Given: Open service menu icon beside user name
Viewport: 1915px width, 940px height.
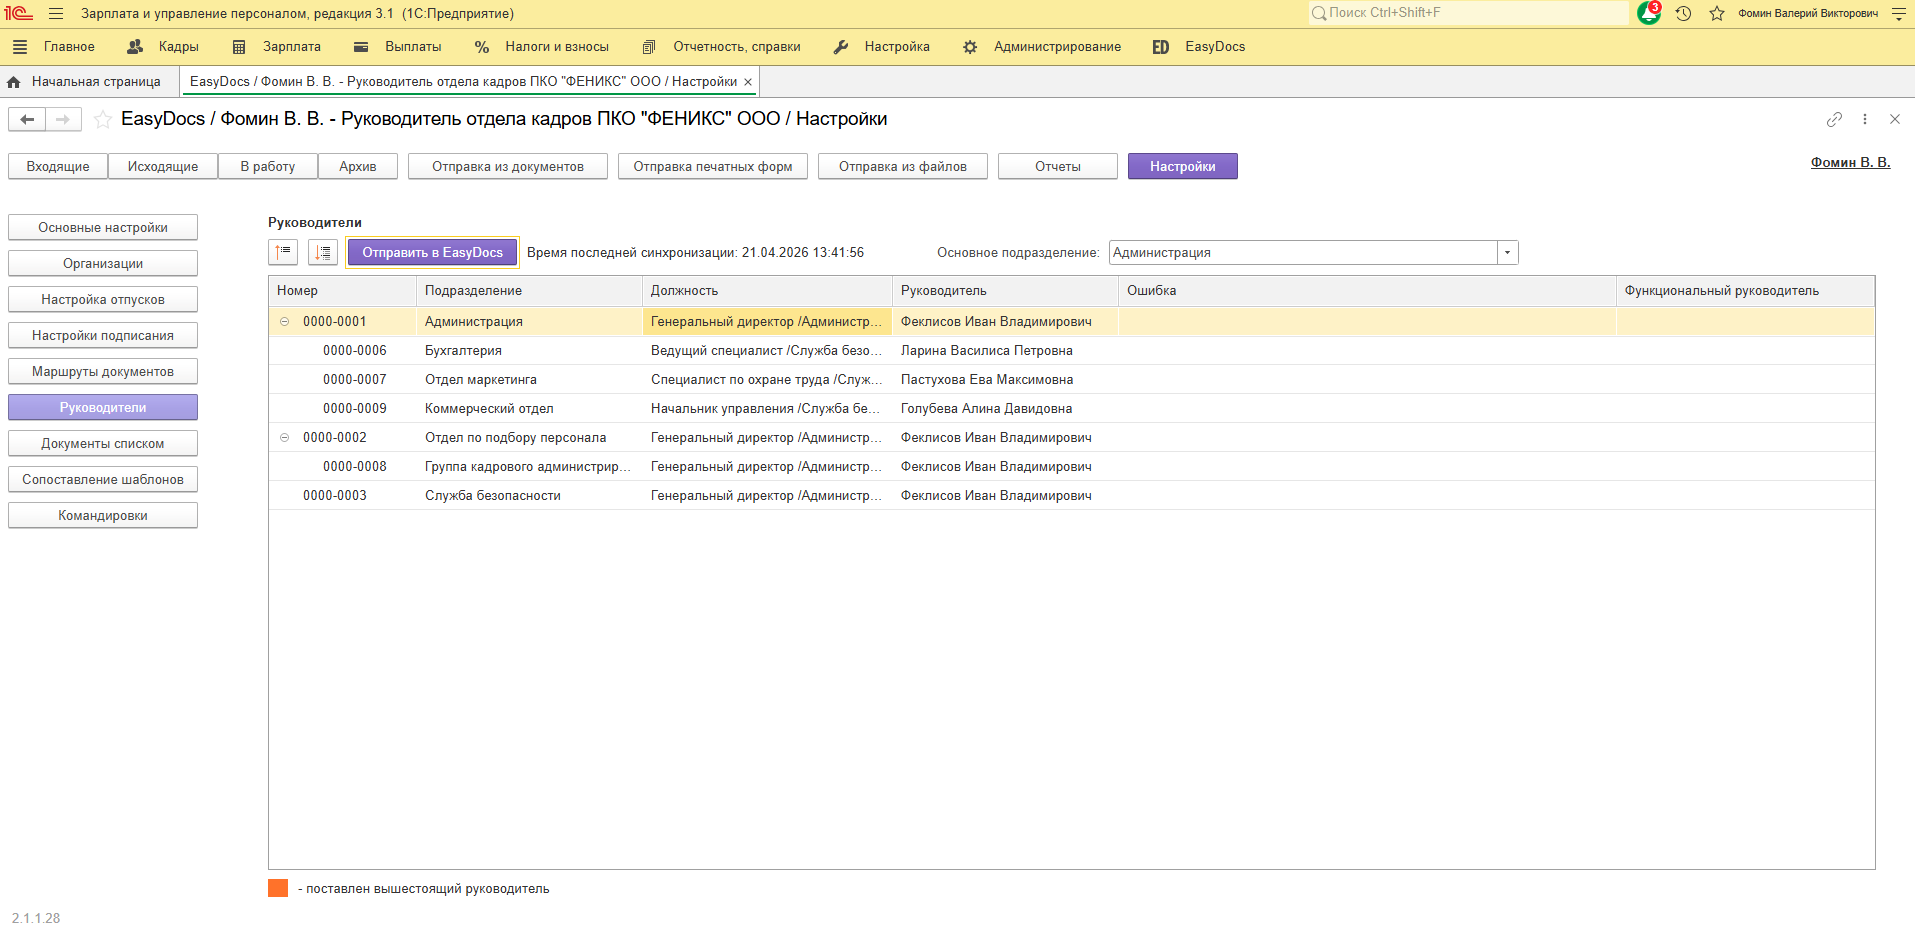Looking at the screenshot, I should [1899, 13].
